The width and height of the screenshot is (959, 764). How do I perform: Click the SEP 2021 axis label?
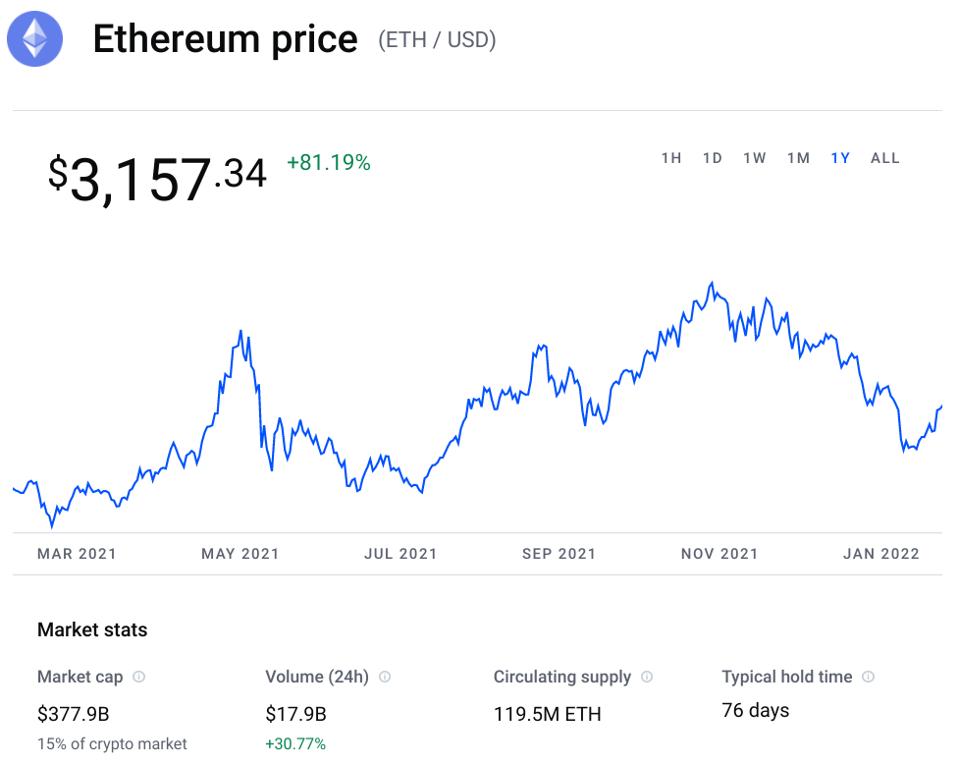point(558,554)
